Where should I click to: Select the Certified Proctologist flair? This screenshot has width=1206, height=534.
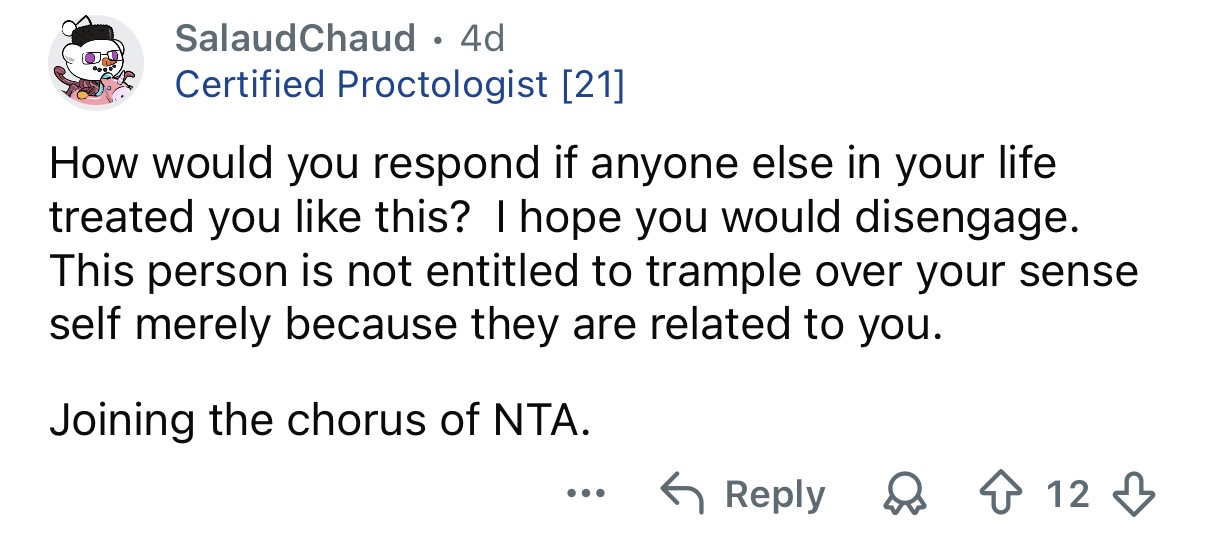pyautogui.click(x=361, y=85)
